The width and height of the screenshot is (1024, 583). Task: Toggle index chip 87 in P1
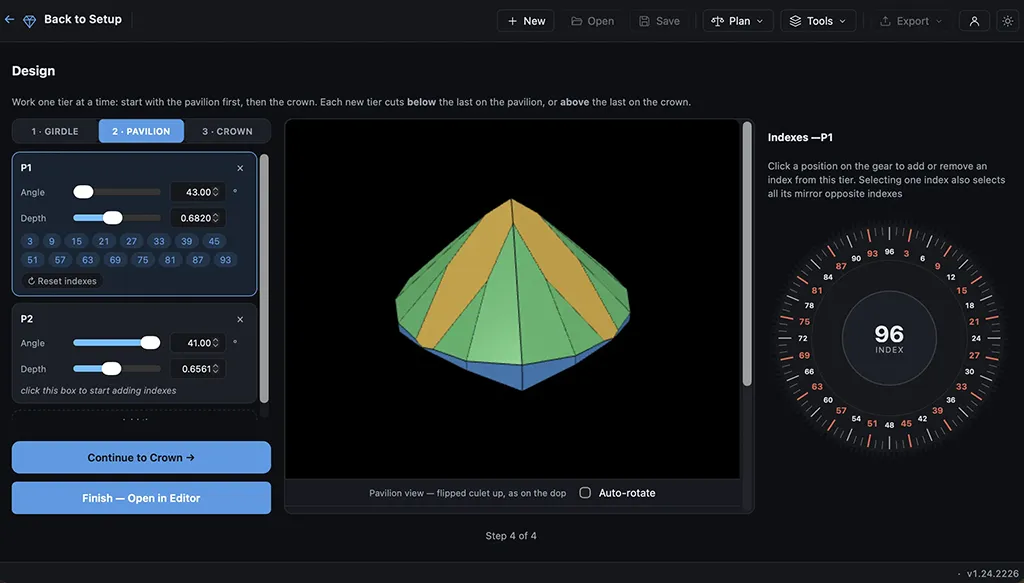[x=197, y=260]
